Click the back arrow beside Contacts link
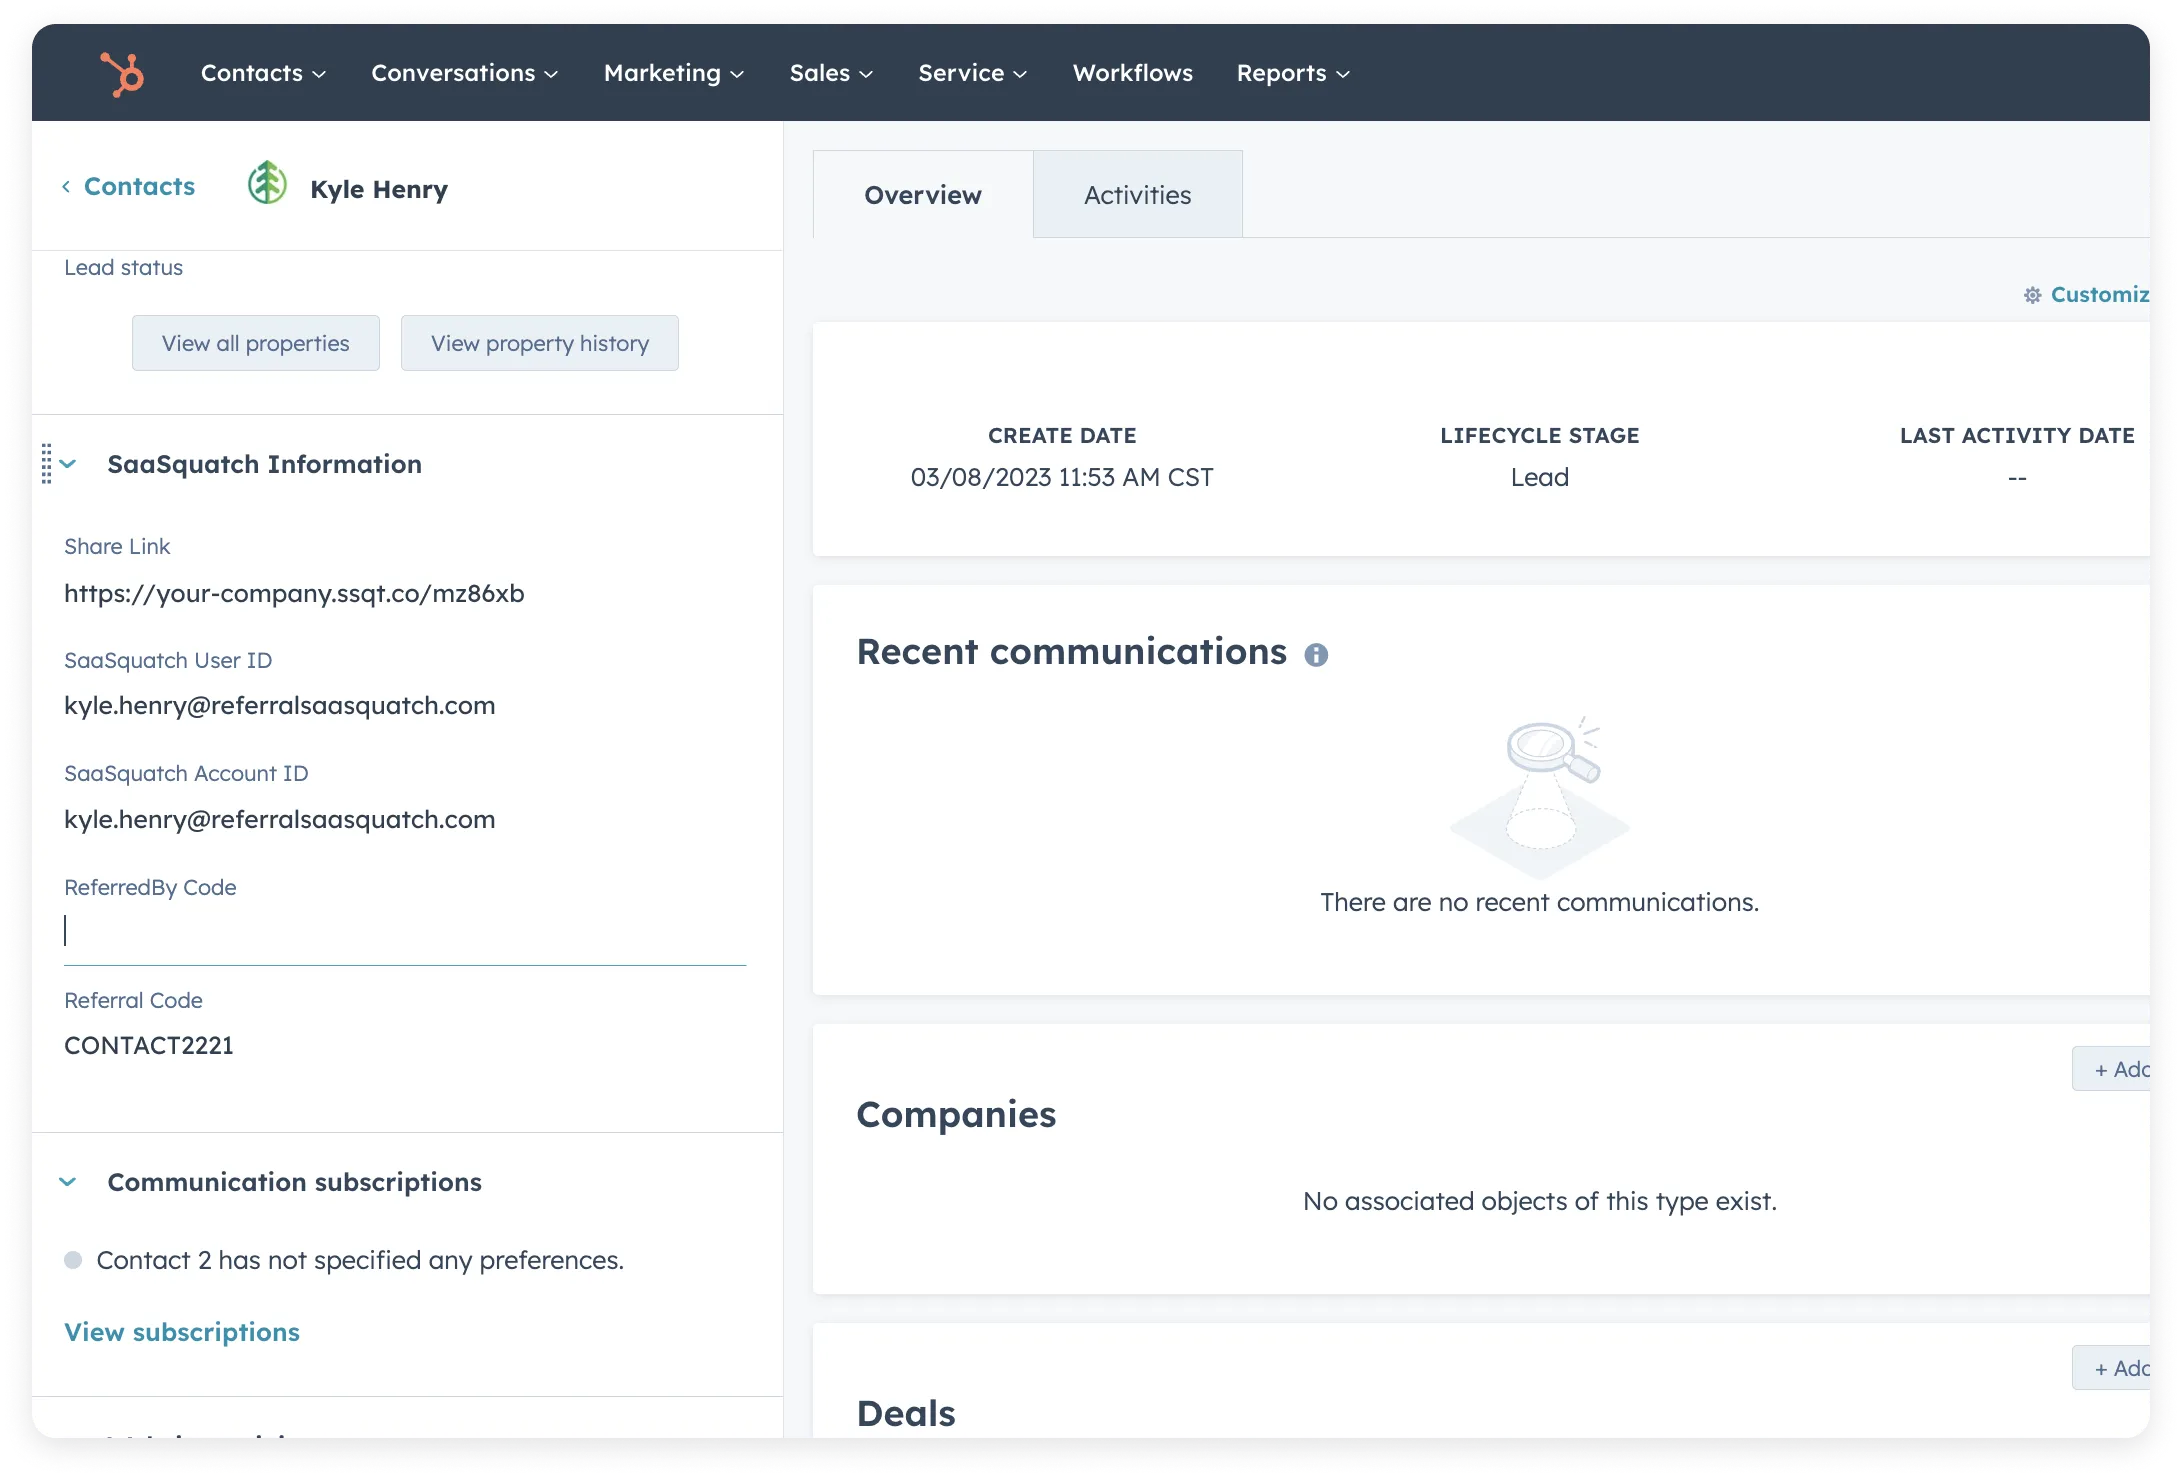The height and width of the screenshot is (1478, 2182). (x=66, y=187)
